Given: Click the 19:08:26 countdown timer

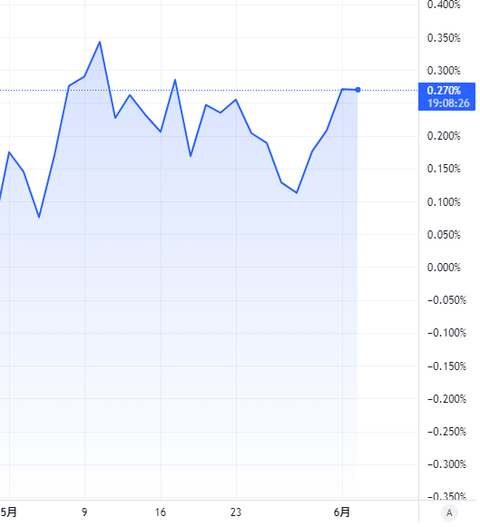Looking at the screenshot, I should [448, 103].
